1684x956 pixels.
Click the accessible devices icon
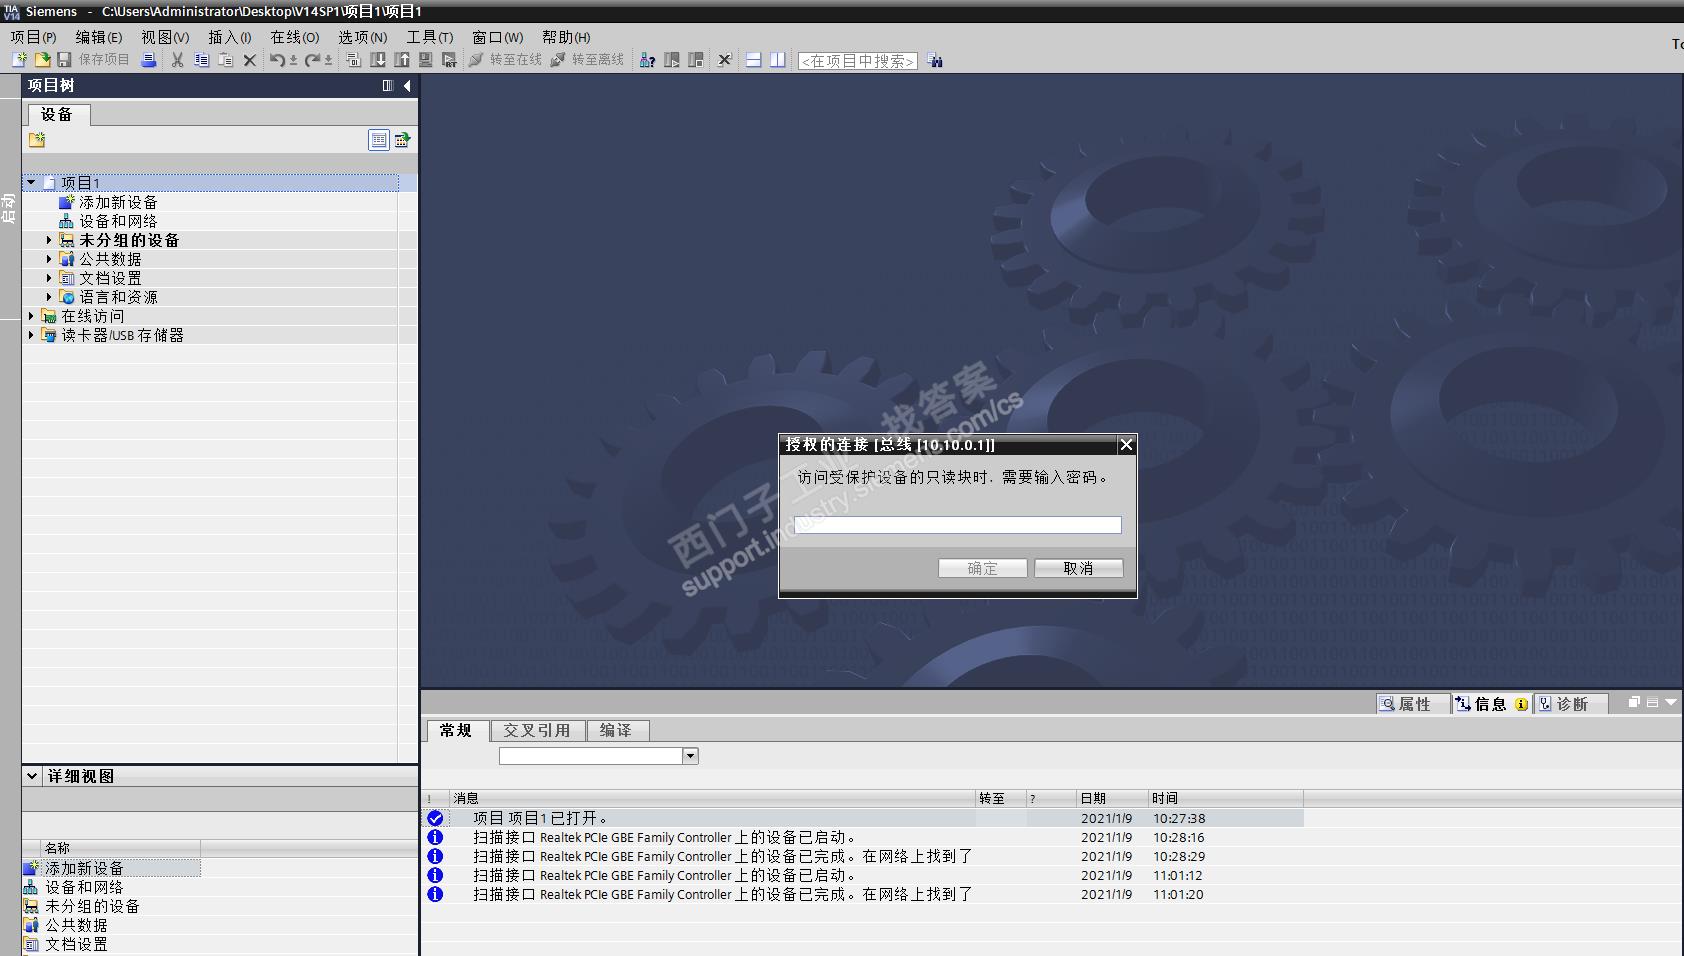(x=648, y=60)
